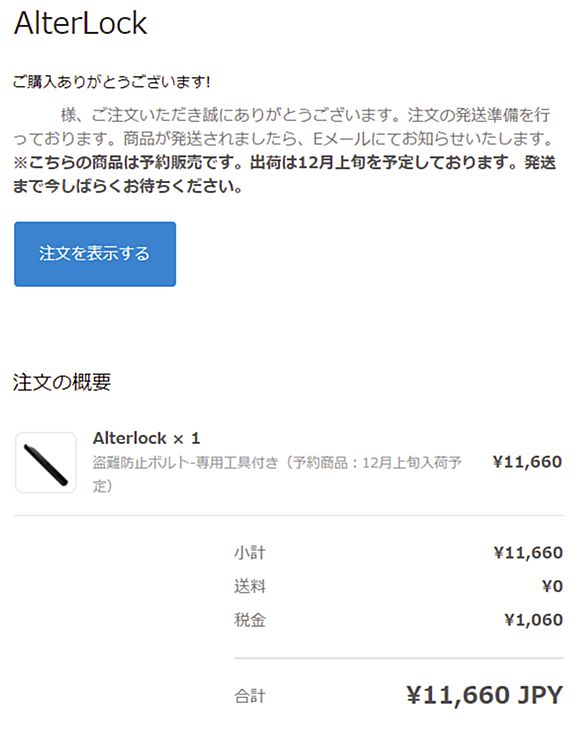
Task: Click the order confirmation paragraph mentioning Eメール
Action: (x=283, y=126)
